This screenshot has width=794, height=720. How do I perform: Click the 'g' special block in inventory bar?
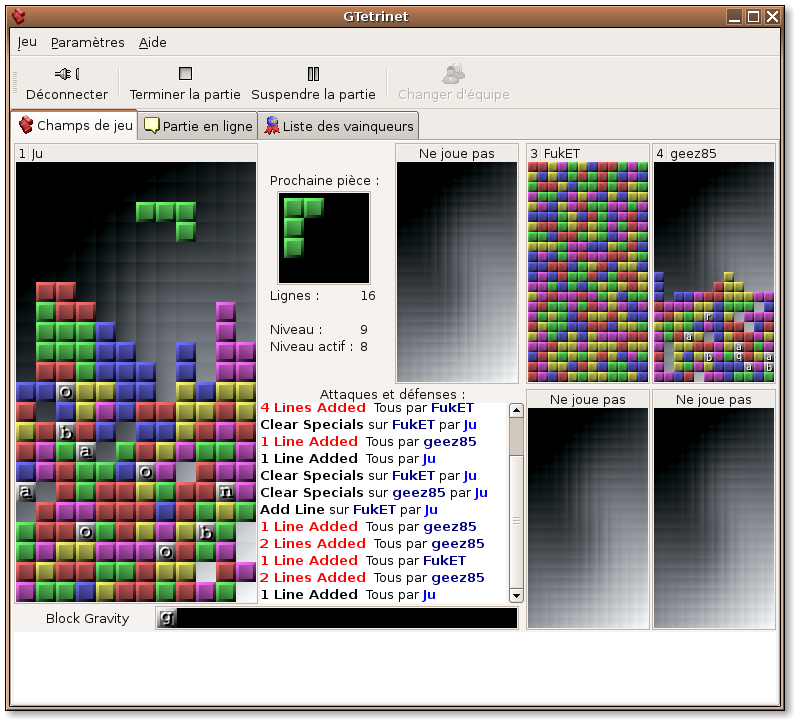(x=167, y=618)
